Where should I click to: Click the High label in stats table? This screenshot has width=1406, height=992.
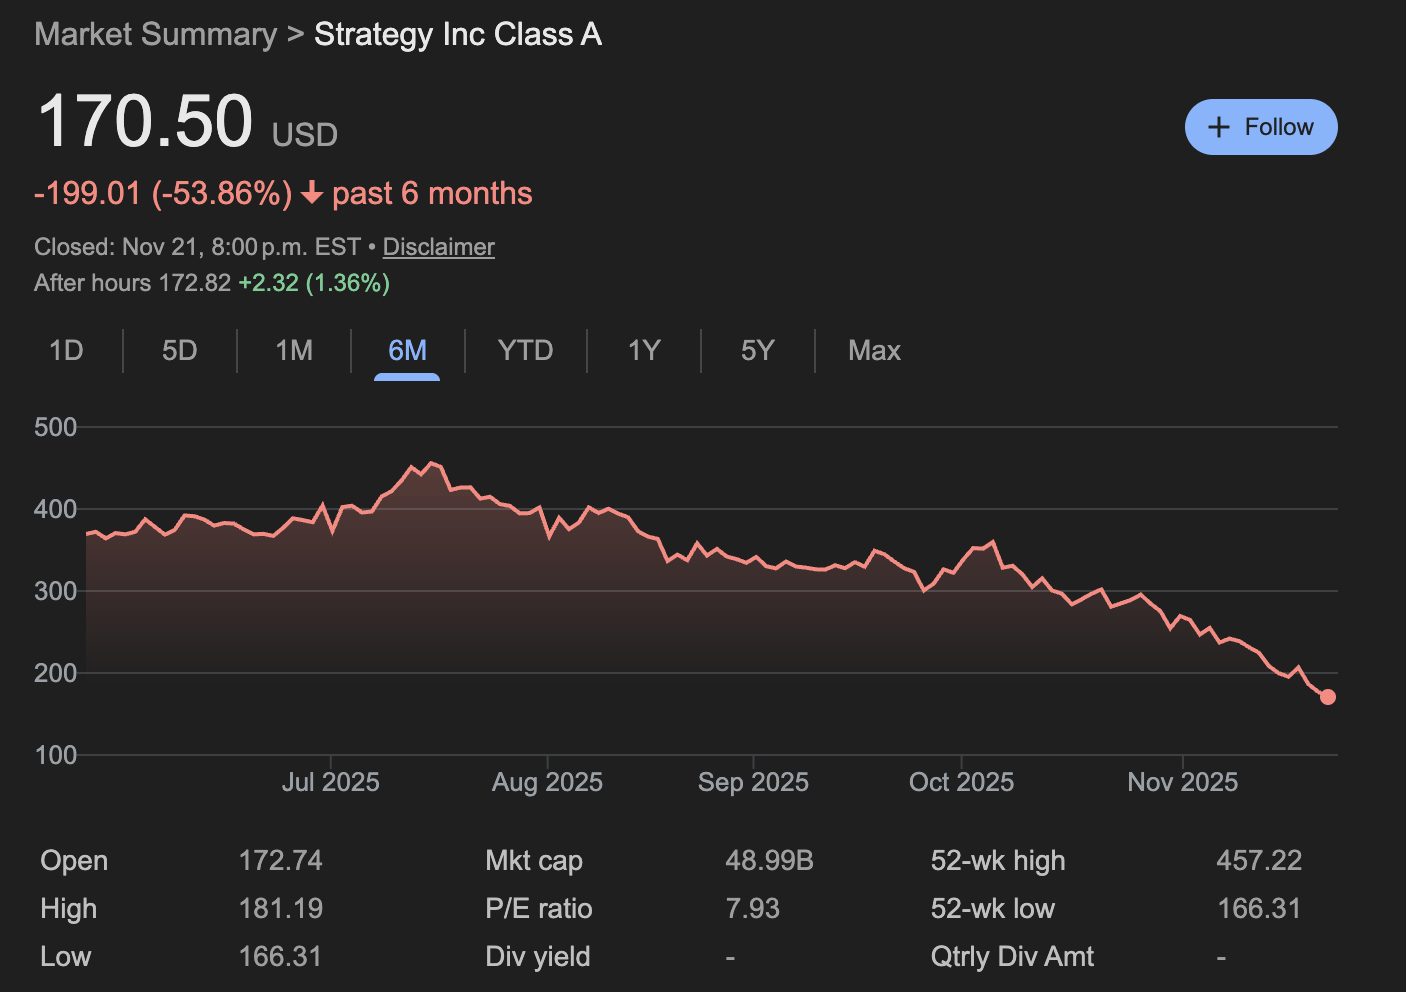click(69, 909)
